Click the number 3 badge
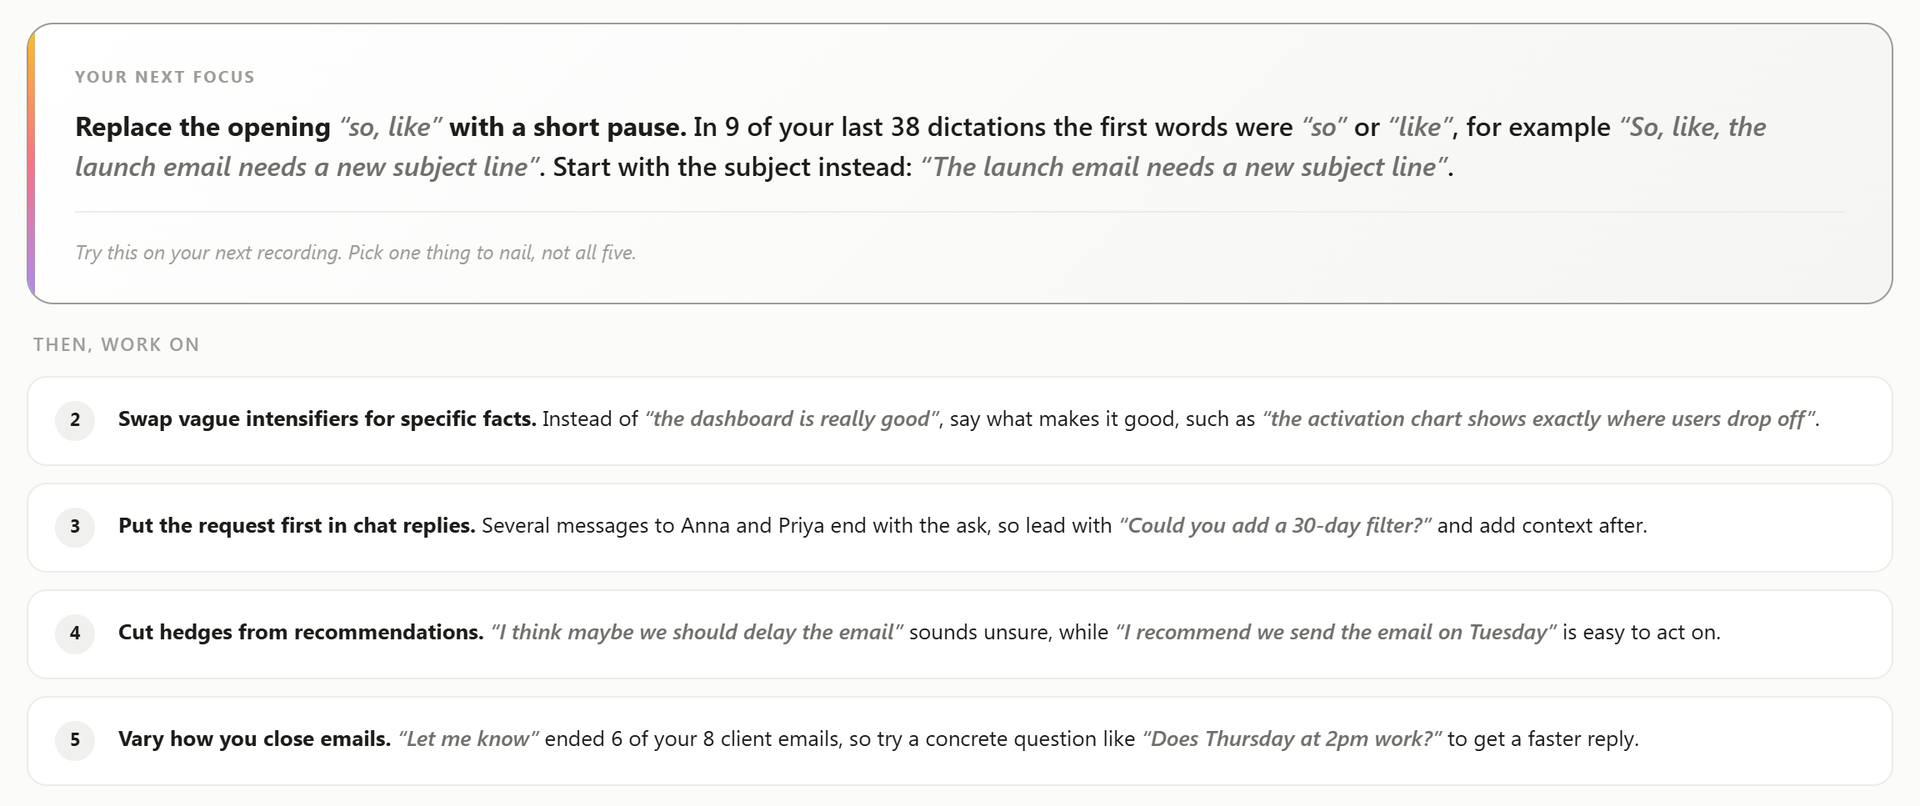 tap(75, 527)
